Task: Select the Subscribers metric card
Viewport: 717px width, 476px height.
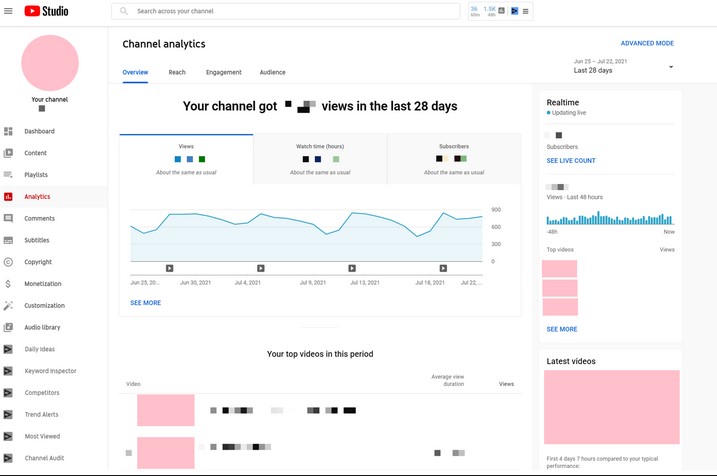Action: point(454,159)
